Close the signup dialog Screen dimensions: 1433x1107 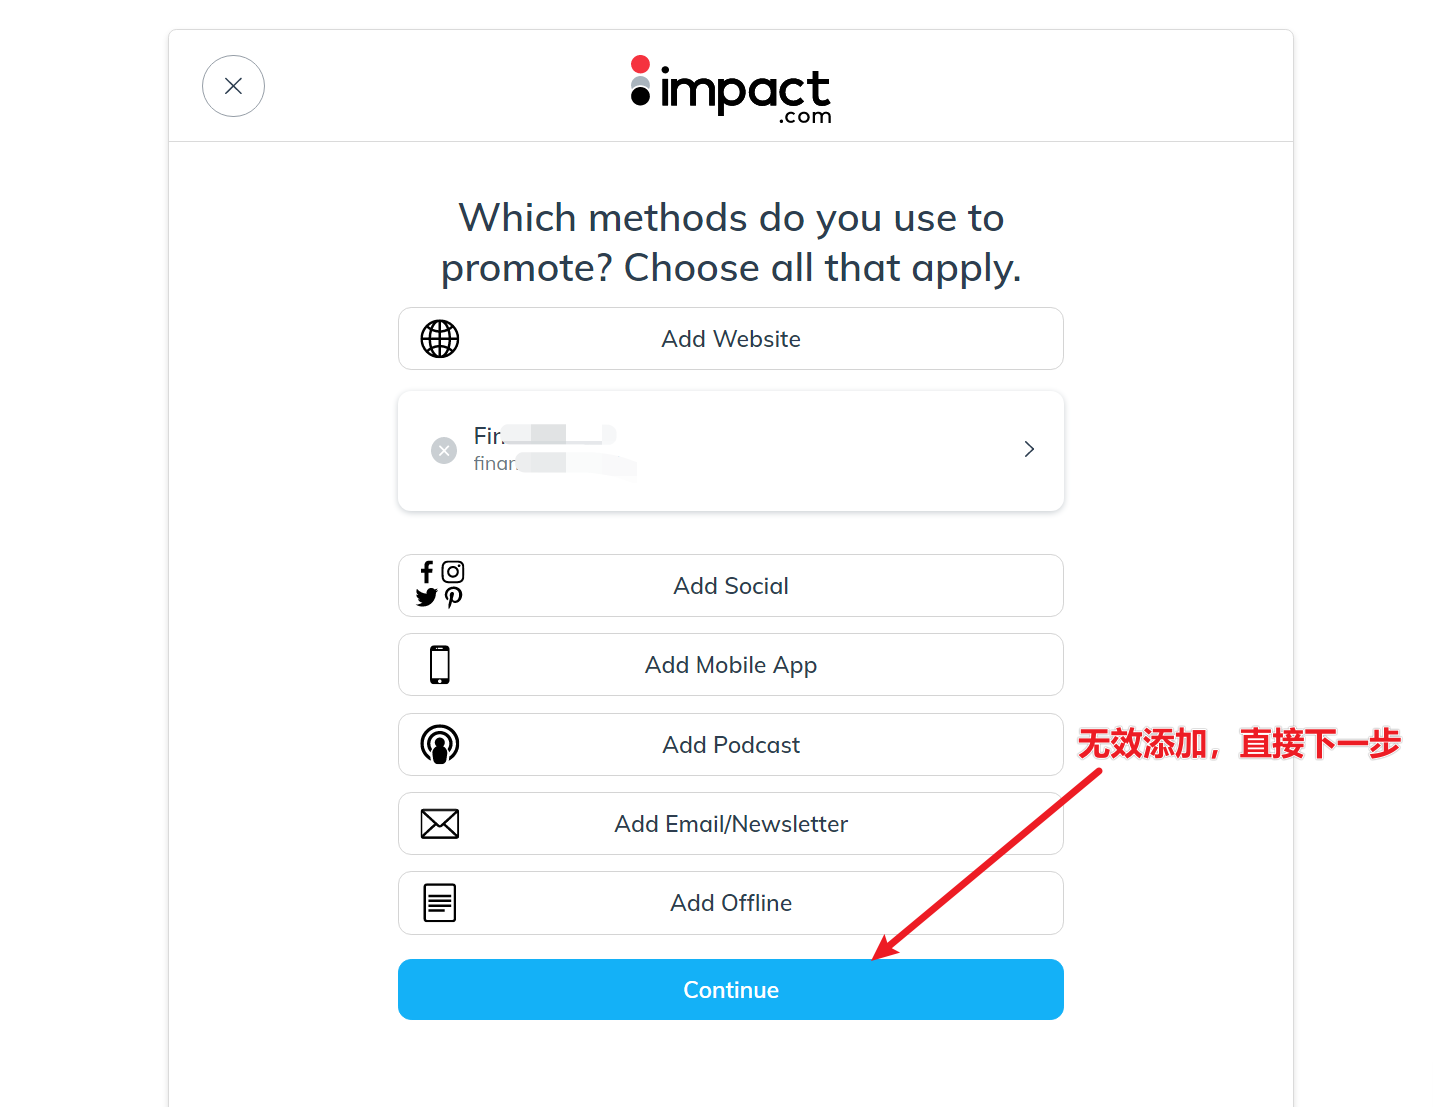coord(233,86)
